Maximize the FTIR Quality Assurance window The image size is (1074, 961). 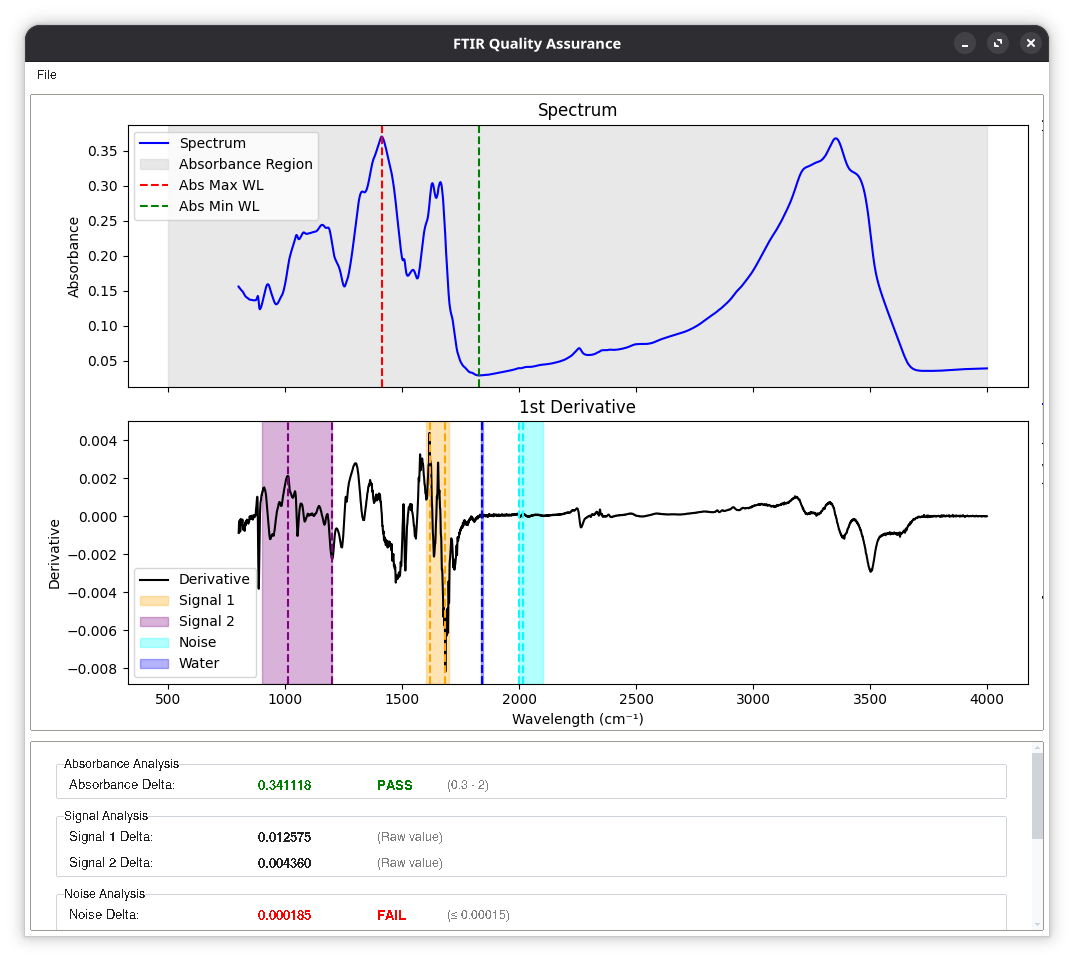[x=998, y=44]
